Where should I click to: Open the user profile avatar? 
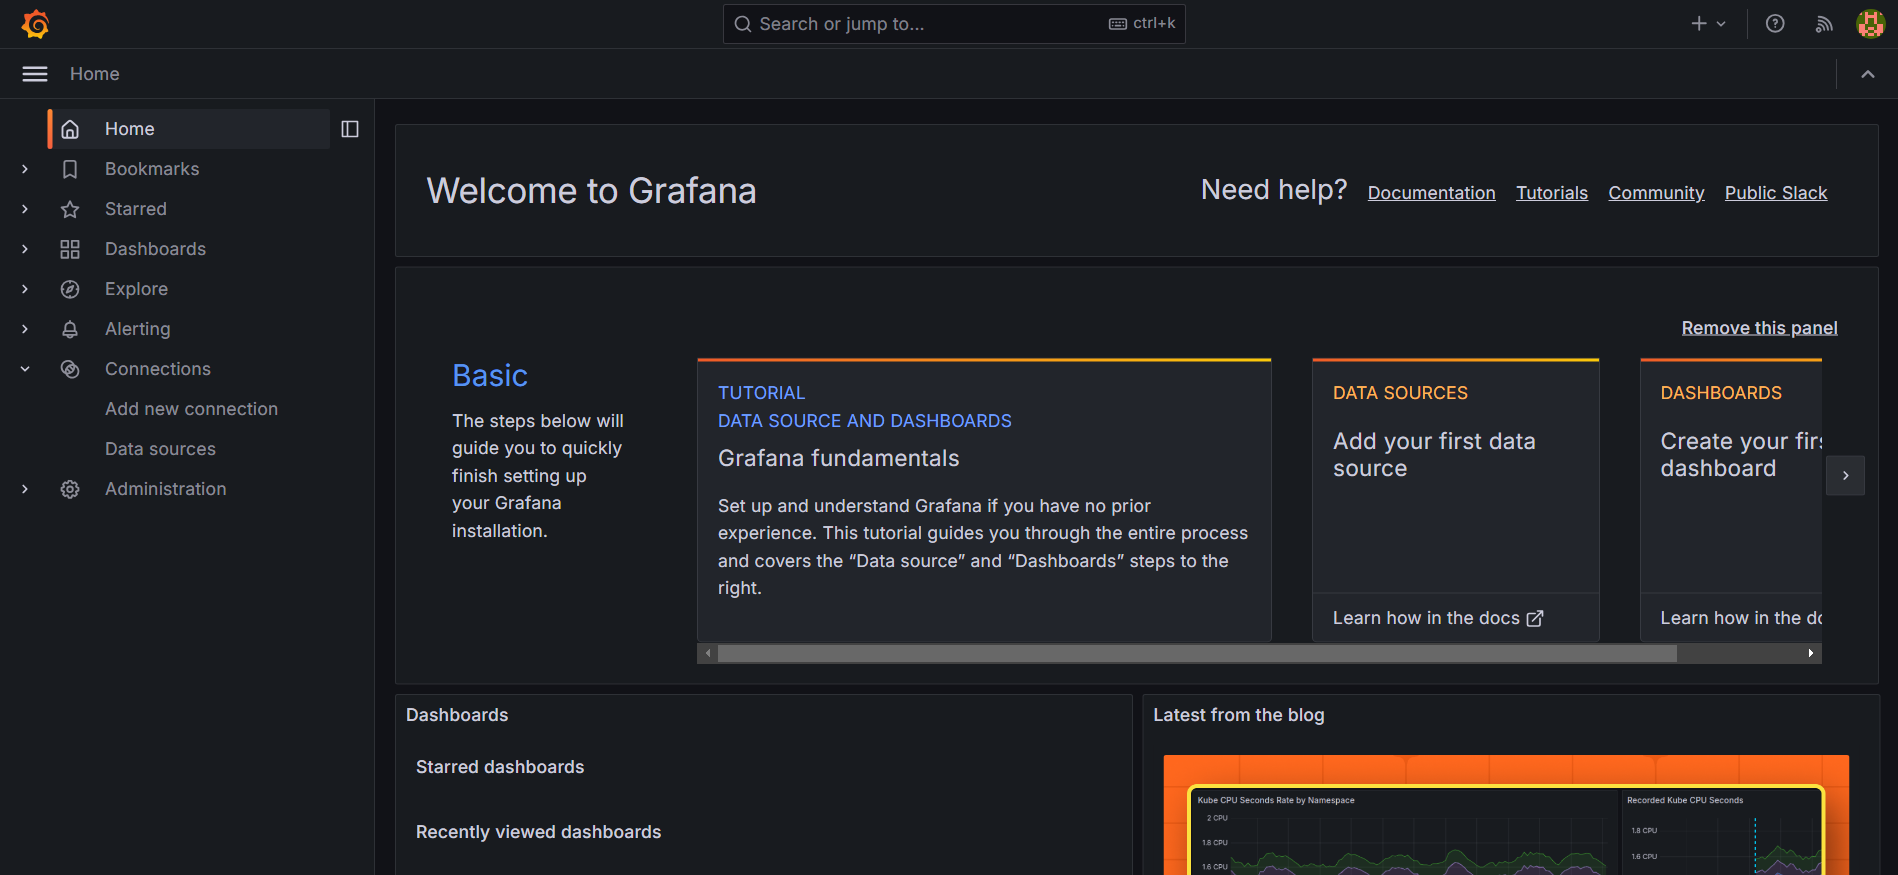click(x=1871, y=24)
